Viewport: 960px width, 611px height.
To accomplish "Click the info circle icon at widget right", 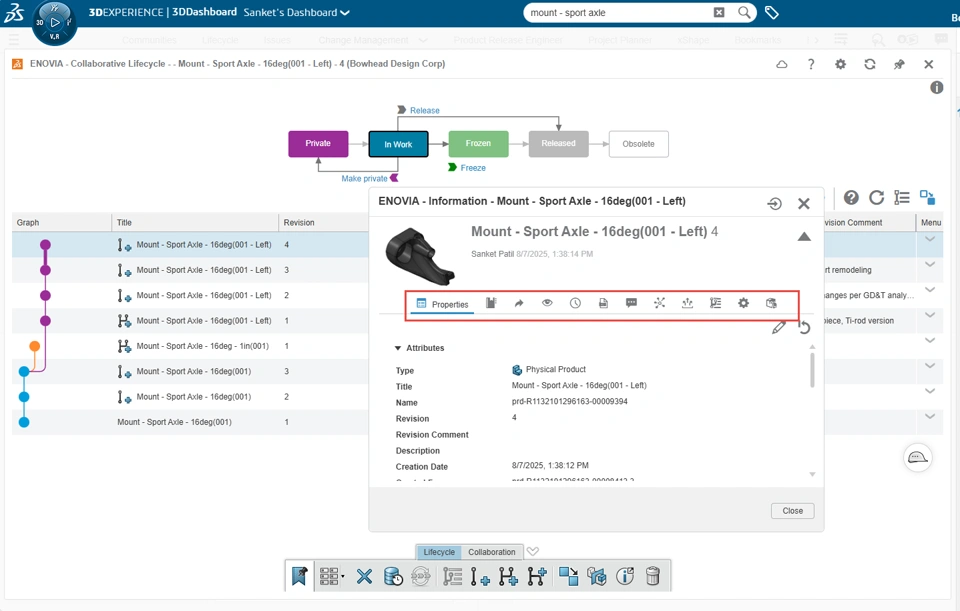I will coord(937,88).
